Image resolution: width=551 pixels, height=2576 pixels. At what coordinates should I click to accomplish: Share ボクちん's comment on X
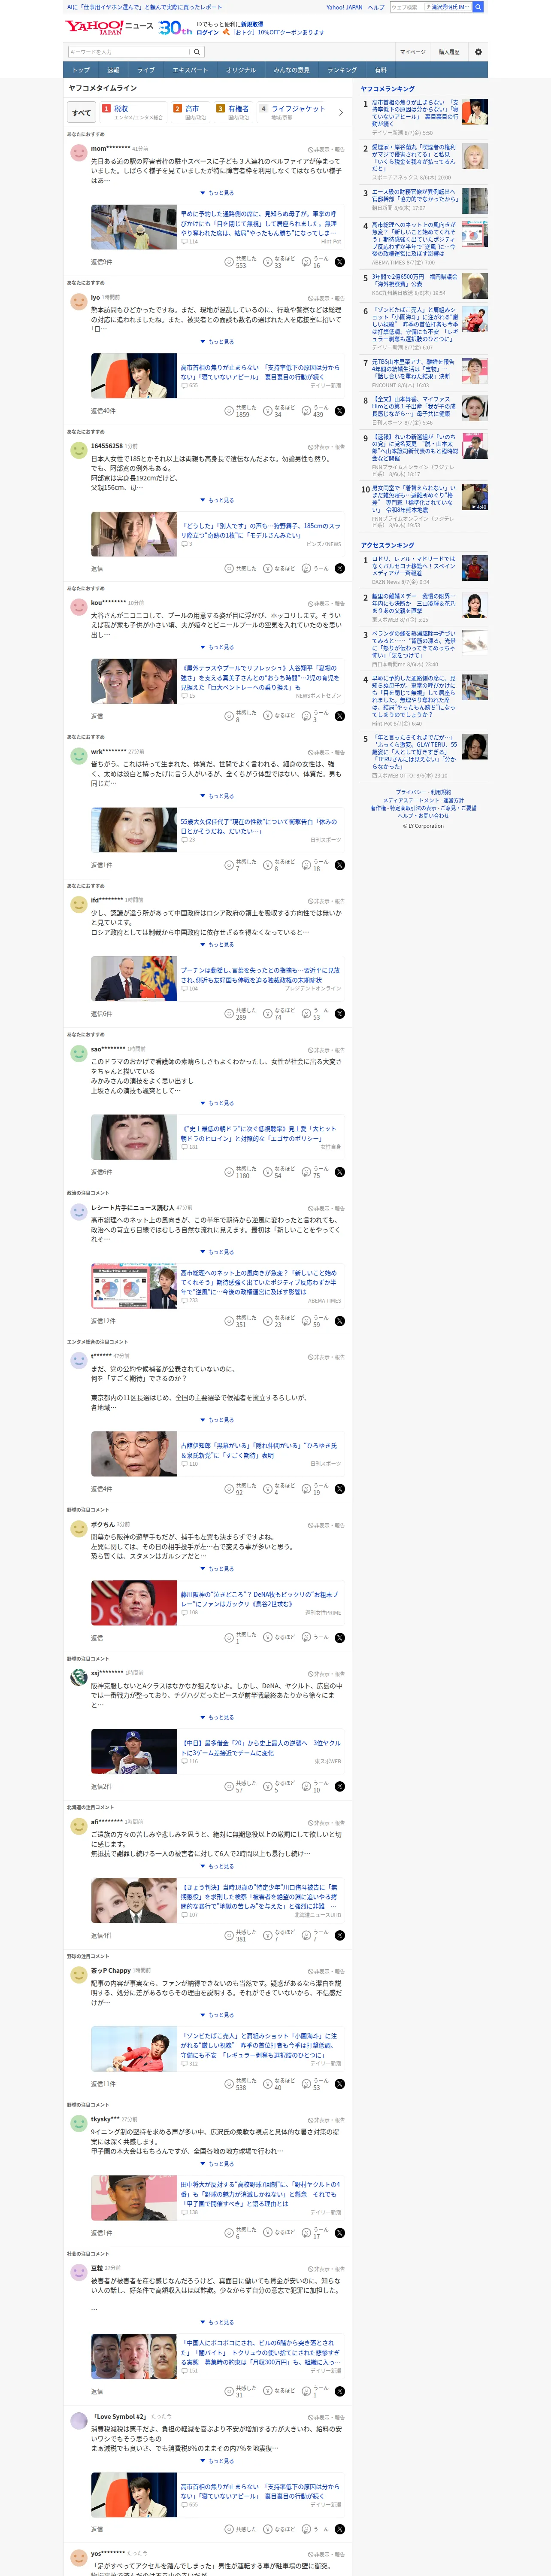pyautogui.click(x=340, y=1638)
